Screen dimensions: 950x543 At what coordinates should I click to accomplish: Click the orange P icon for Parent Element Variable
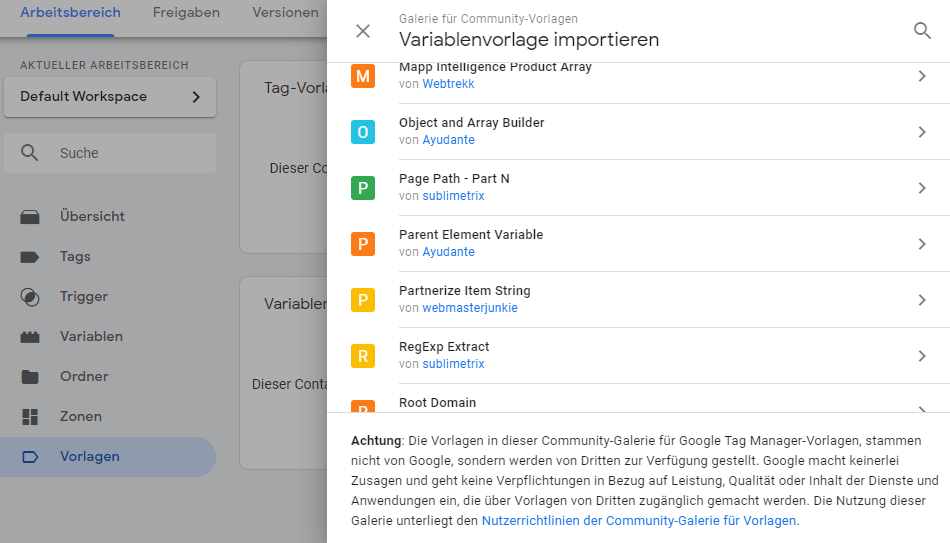pos(363,244)
